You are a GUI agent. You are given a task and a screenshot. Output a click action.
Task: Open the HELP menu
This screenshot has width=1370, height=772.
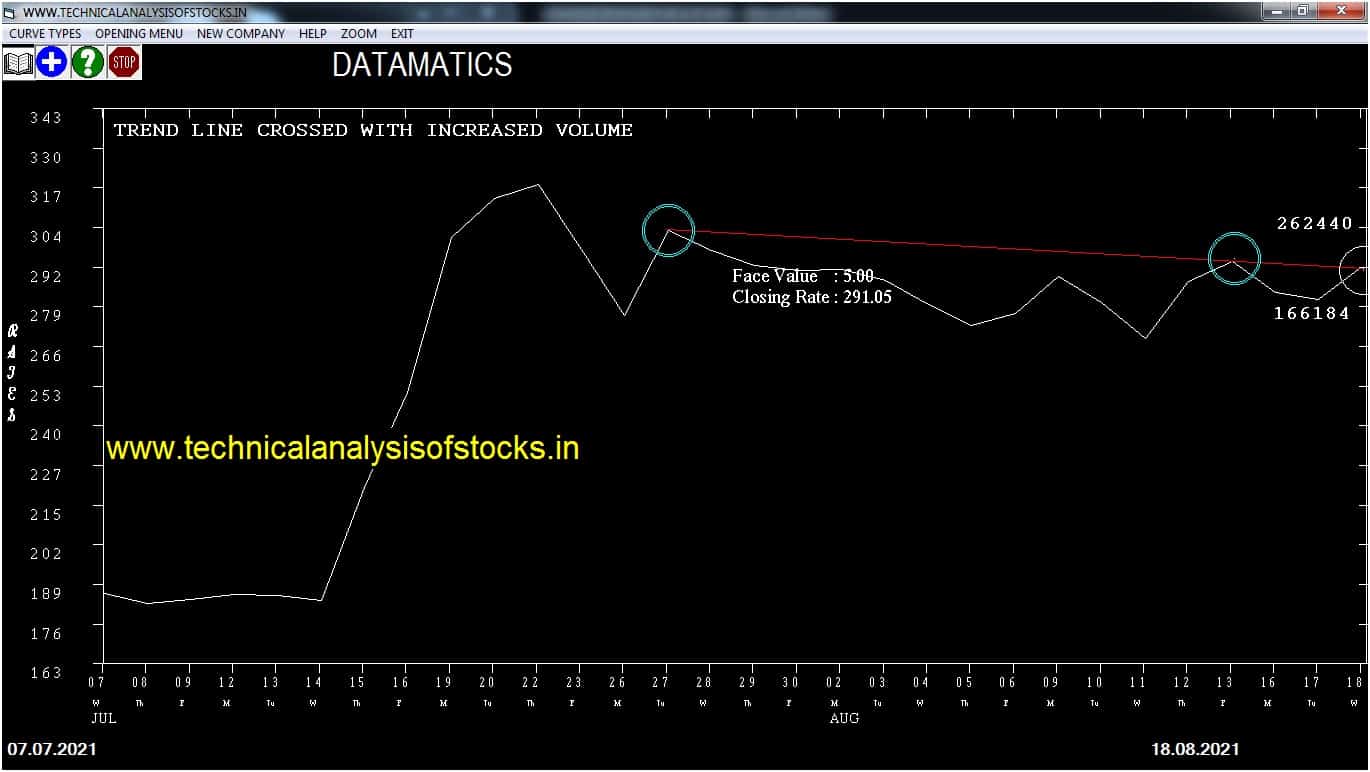point(312,33)
